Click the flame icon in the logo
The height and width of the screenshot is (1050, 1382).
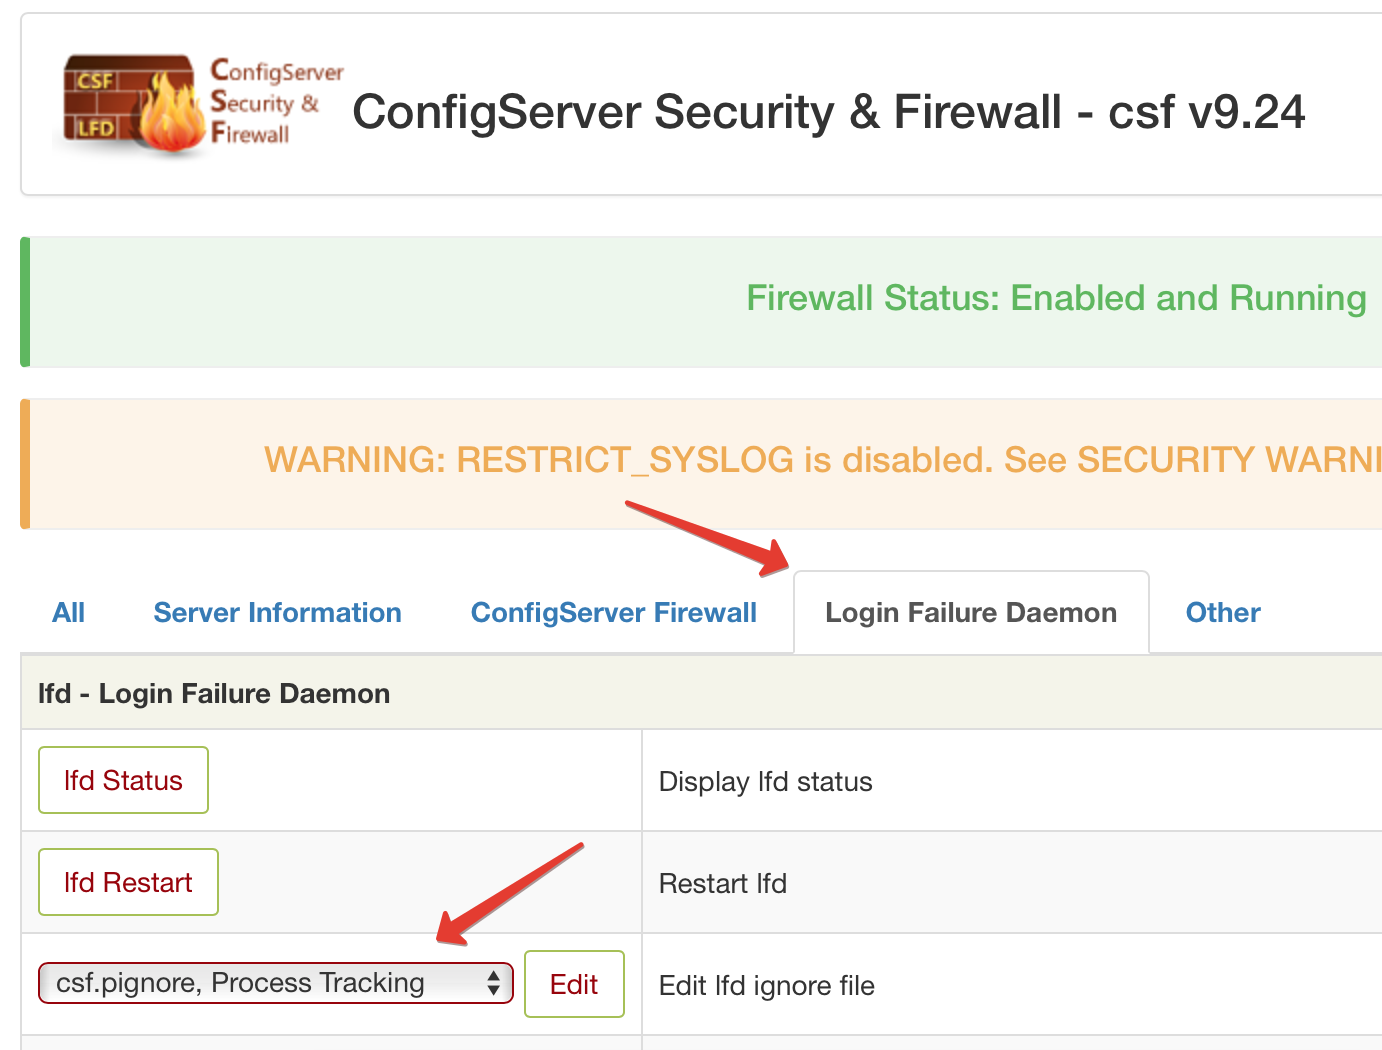(170, 112)
